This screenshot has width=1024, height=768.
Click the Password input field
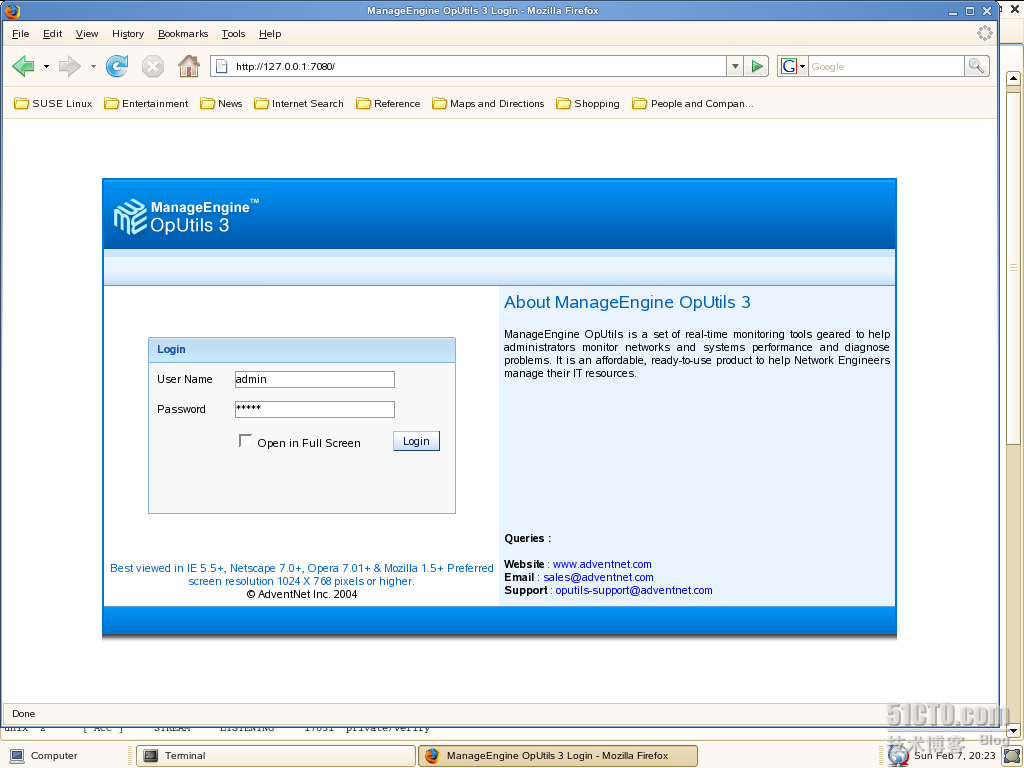(x=315, y=409)
